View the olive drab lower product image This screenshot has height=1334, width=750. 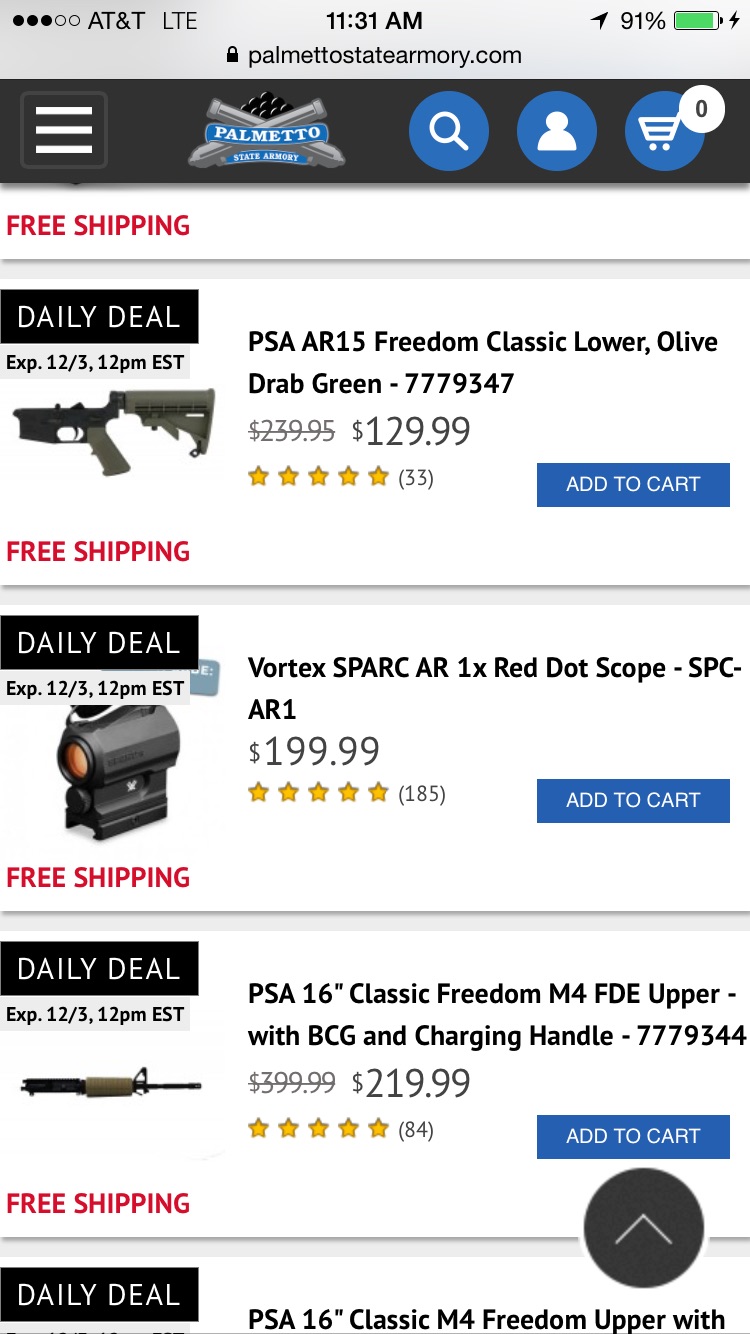point(115,431)
